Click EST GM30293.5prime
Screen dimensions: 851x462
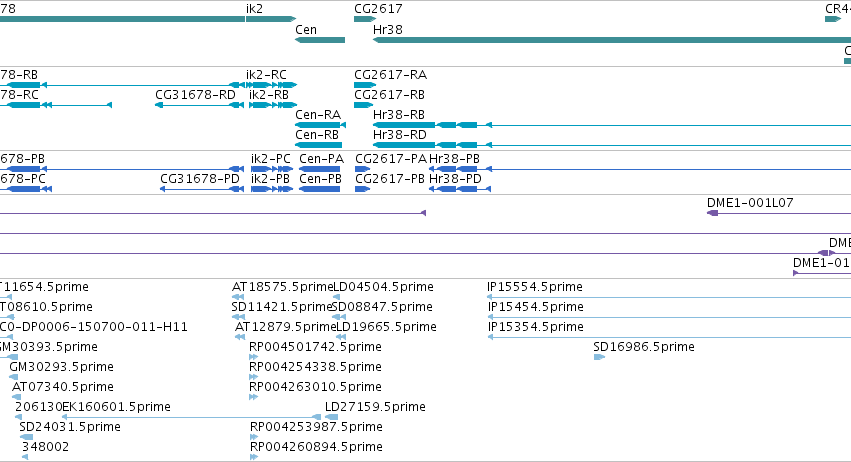point(61,367)
